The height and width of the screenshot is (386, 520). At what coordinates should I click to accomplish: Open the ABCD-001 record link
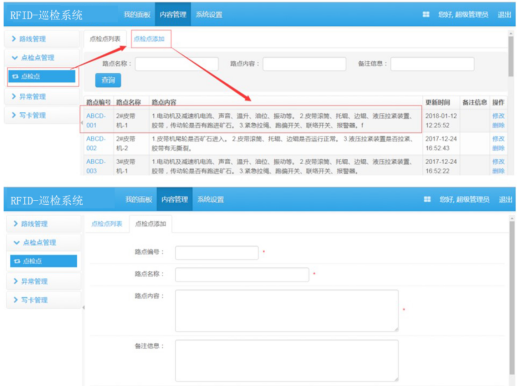pos(96,120)
